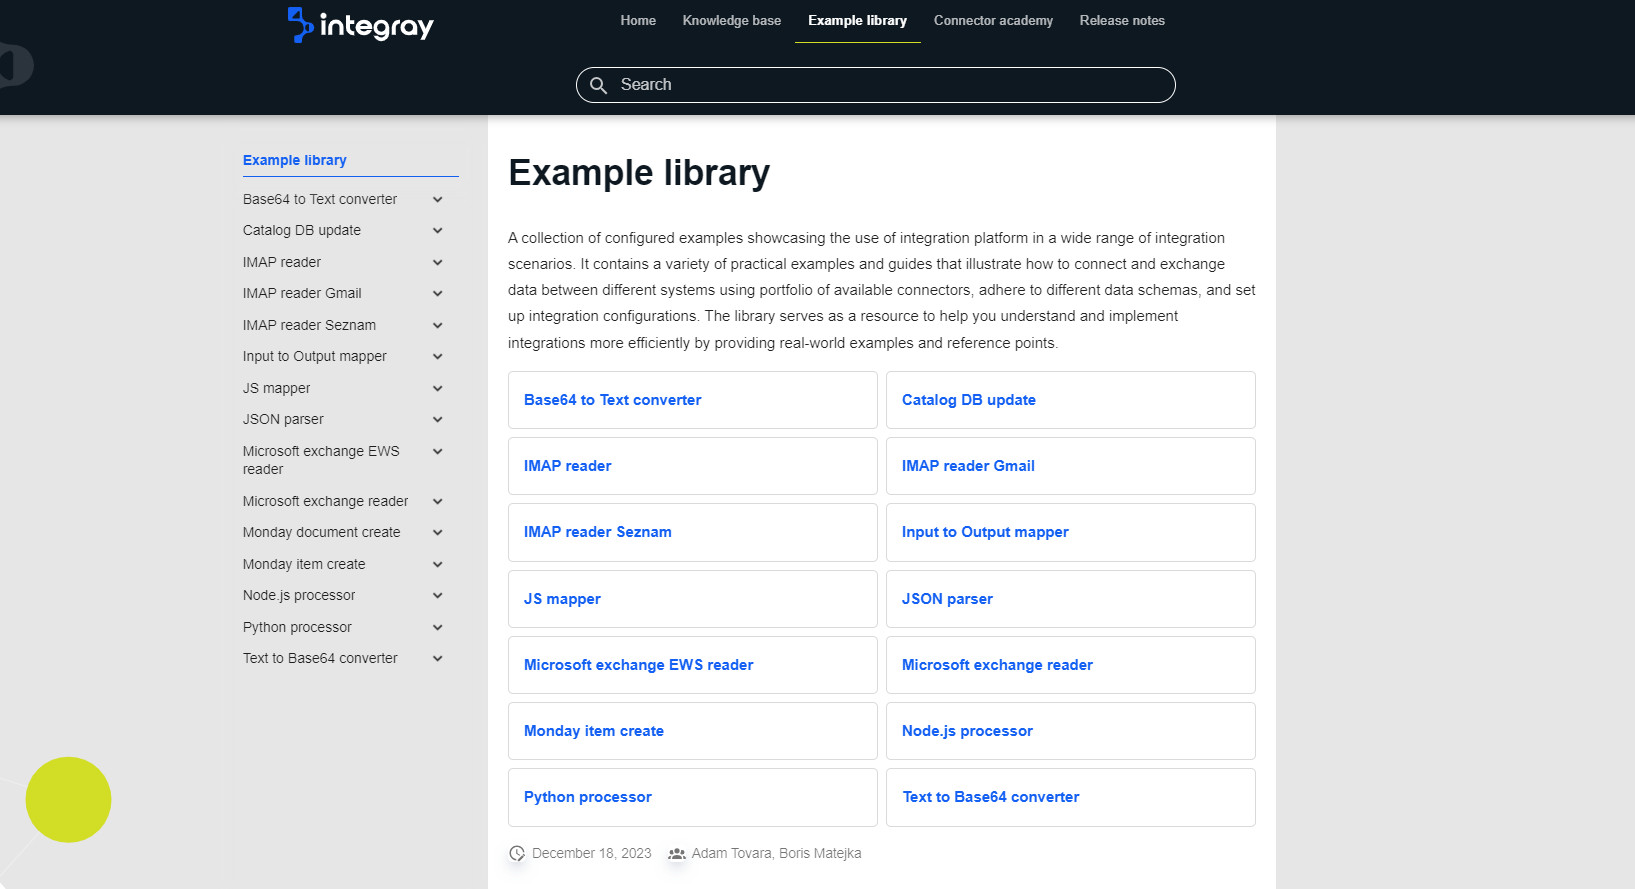This screenshot has width=1635, height=889.
Task: Click the search magnifier icon
Action: pos(598,86)
